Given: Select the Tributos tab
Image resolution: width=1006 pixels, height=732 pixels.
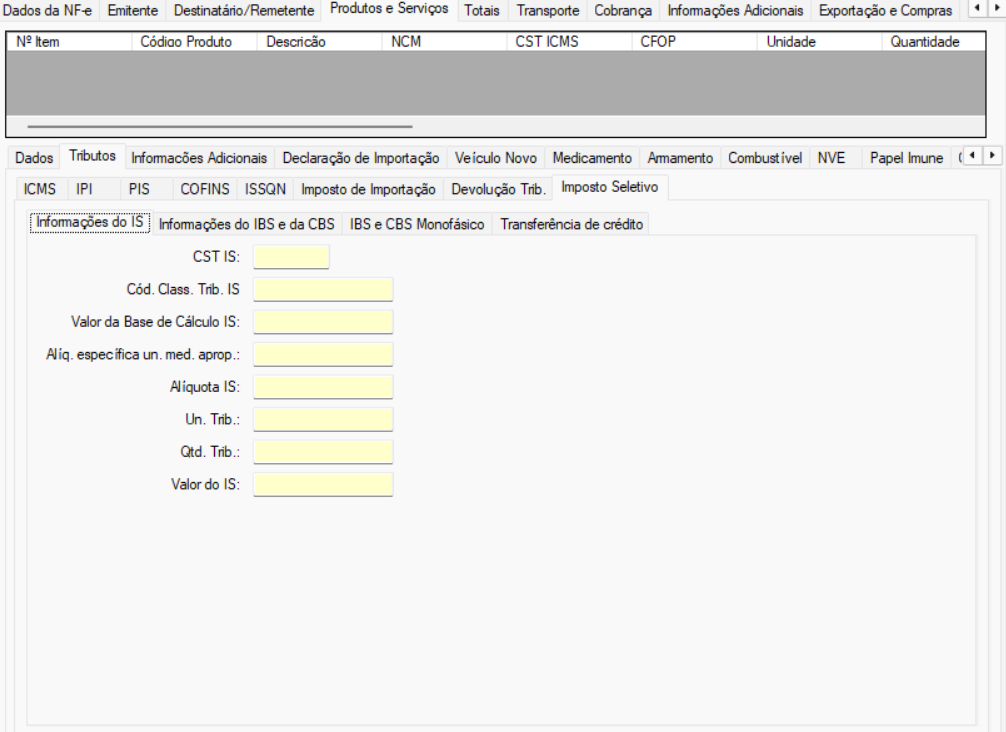Looking at the screenshot, I should point(92,156).
